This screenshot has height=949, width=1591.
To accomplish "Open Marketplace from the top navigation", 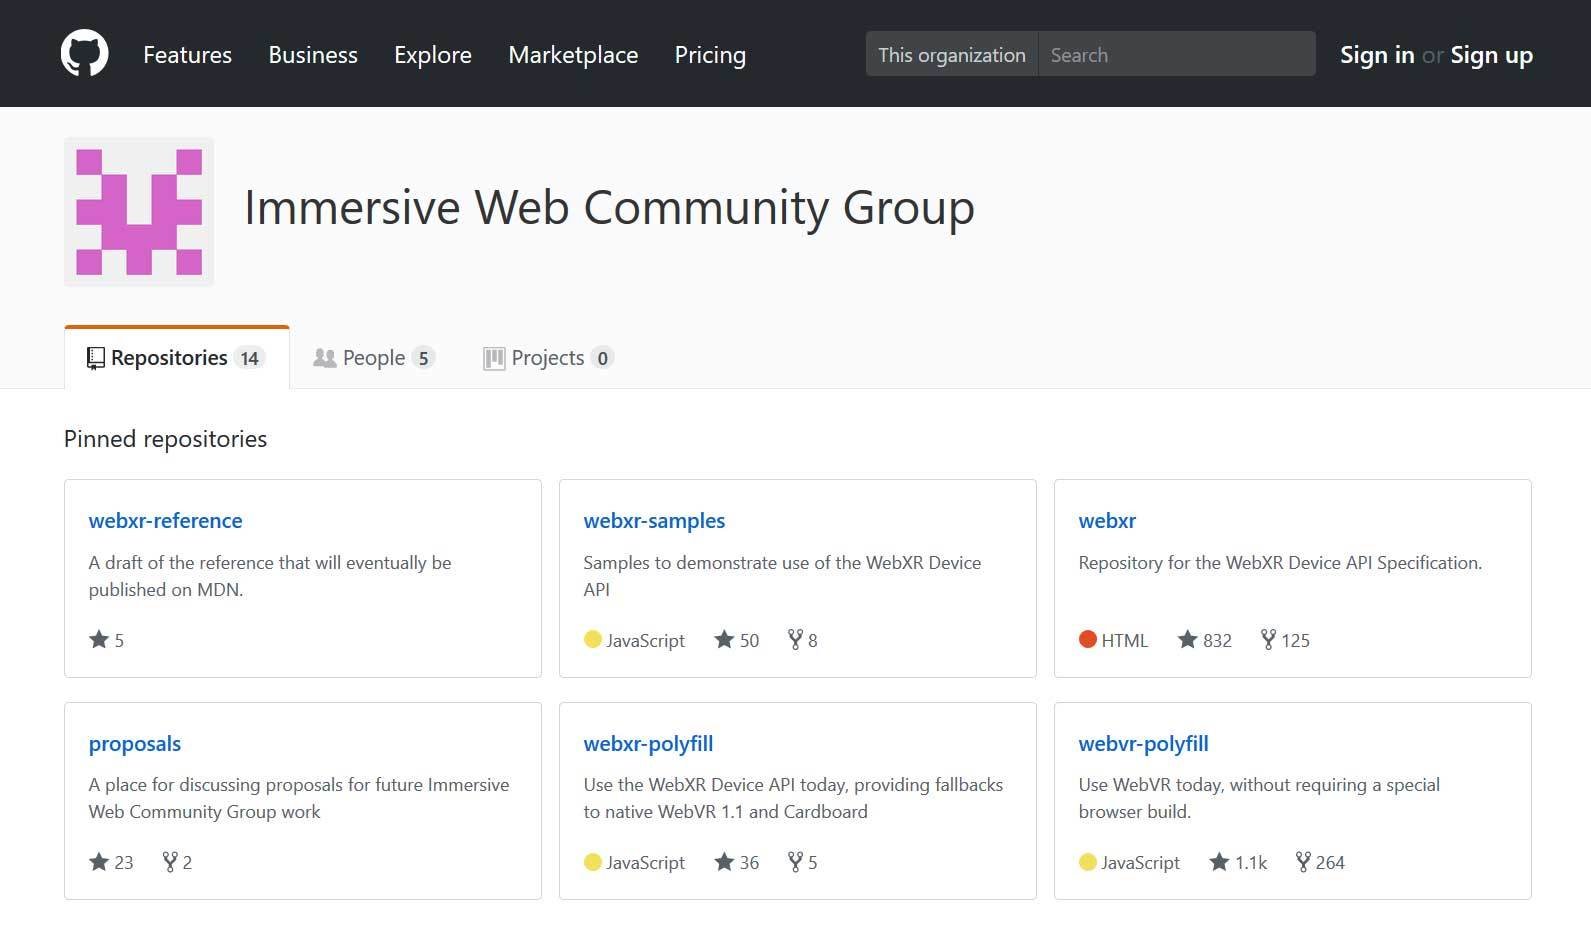I will coord(573,55).
